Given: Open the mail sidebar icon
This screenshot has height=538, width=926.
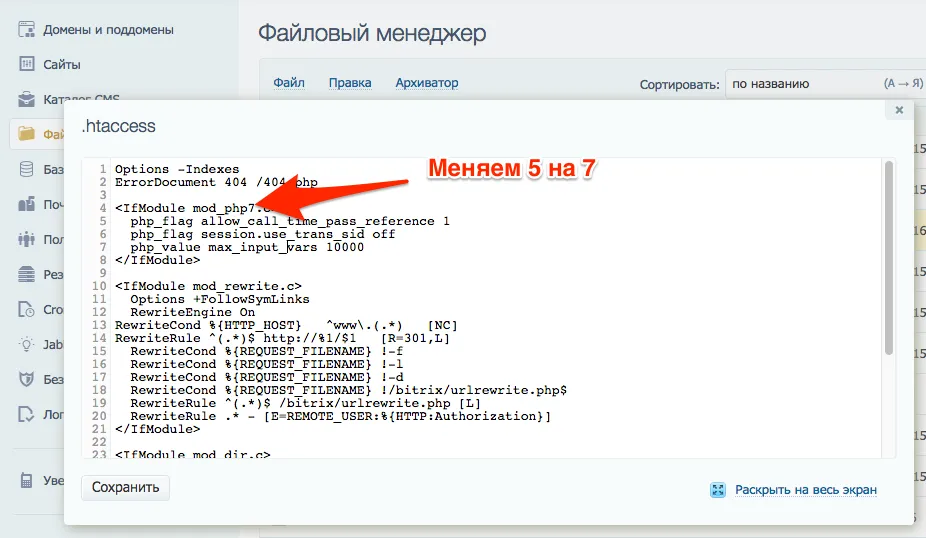Looking at the screenshot, I should pyautogui.click(x=27, y=204).
